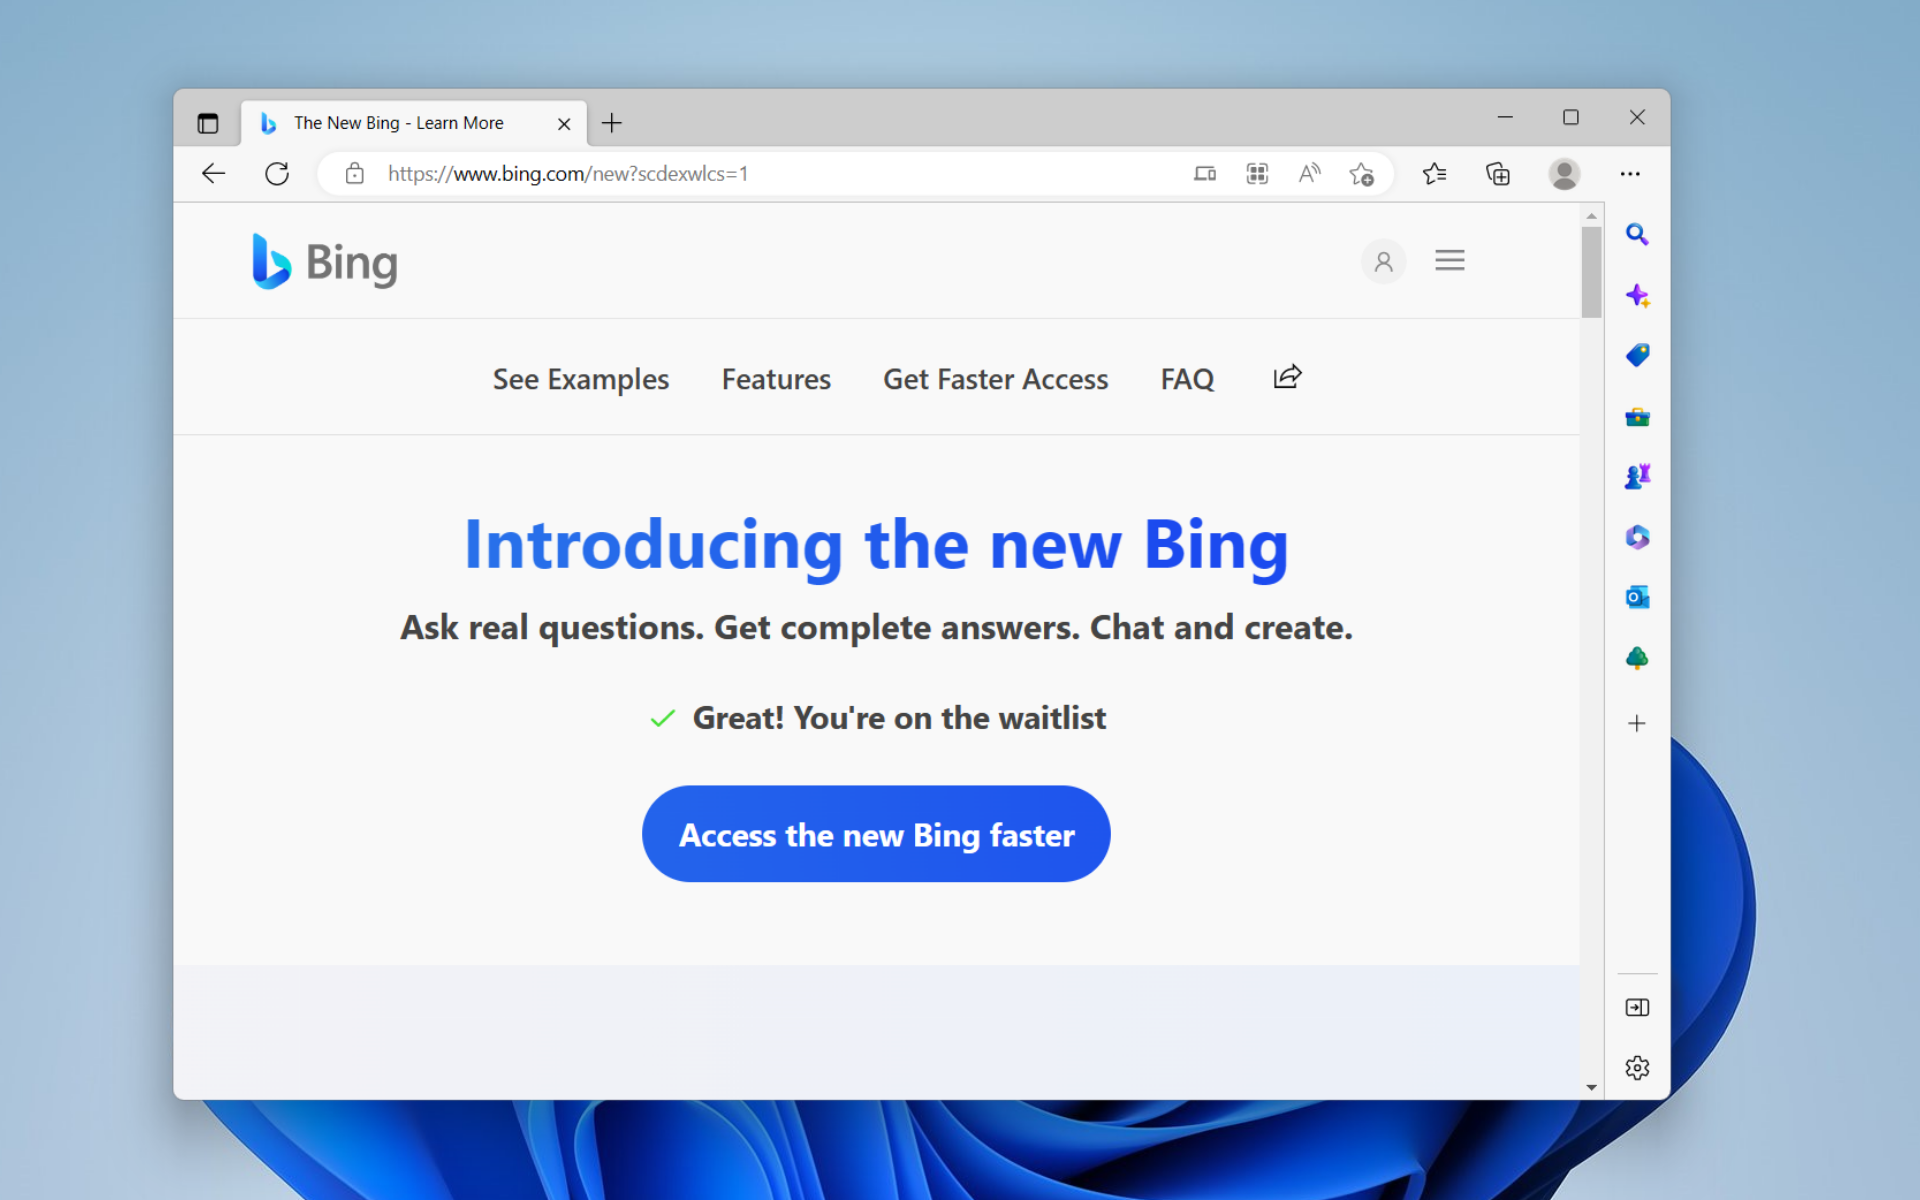Open Settings and more menu
This screenshot has height=1200, width=1920.
click(1630, 174)
